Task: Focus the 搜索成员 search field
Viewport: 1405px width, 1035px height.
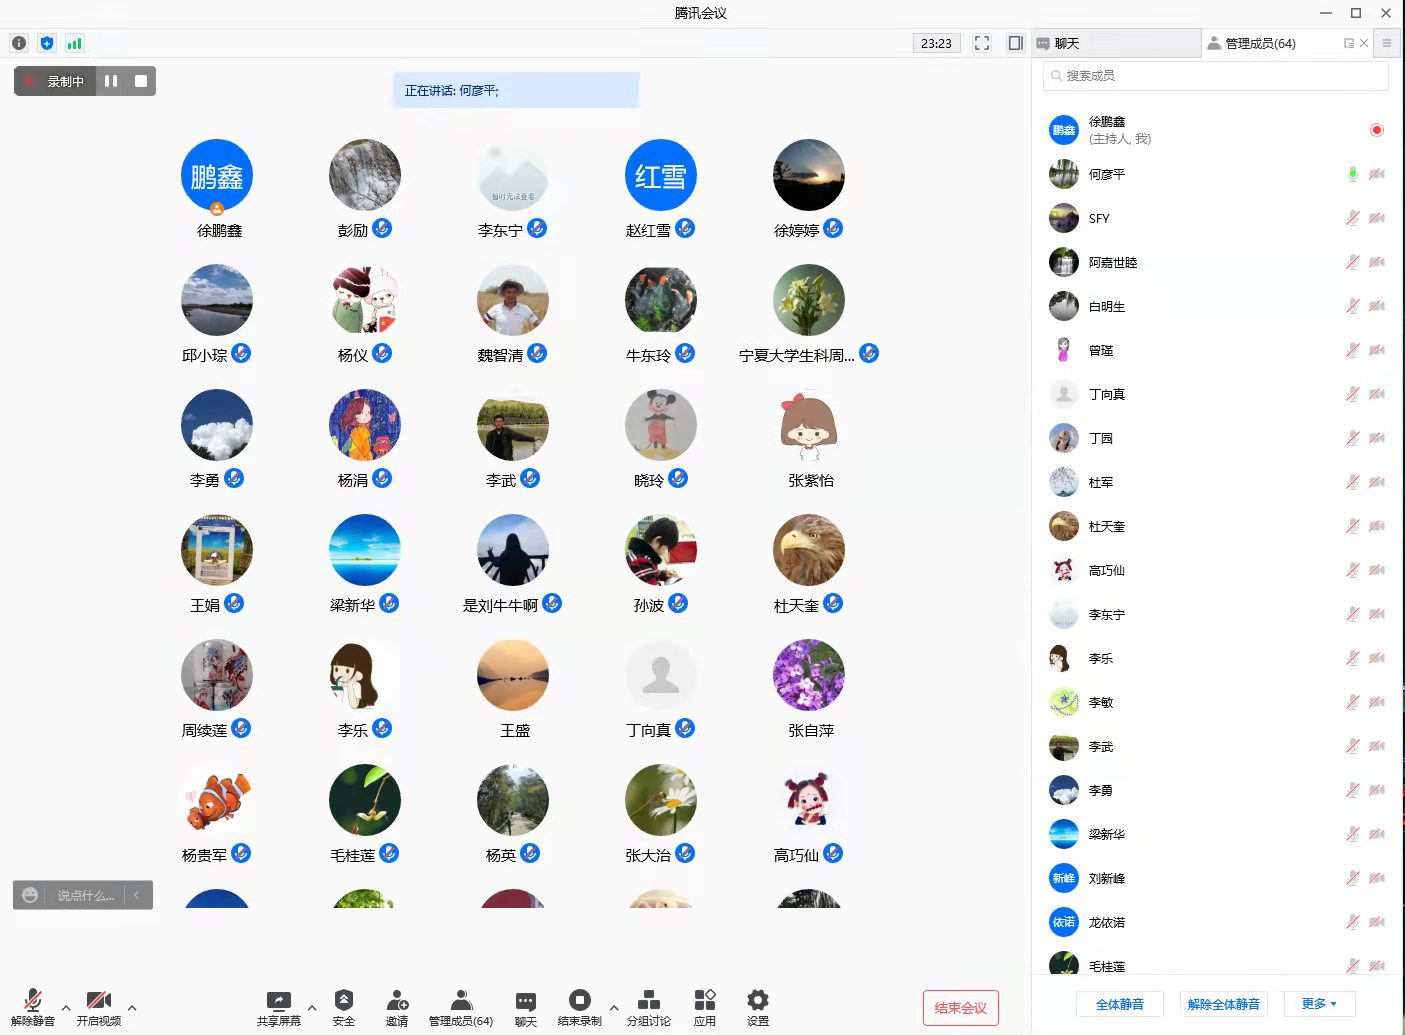Action: [x=1216, y=76]
